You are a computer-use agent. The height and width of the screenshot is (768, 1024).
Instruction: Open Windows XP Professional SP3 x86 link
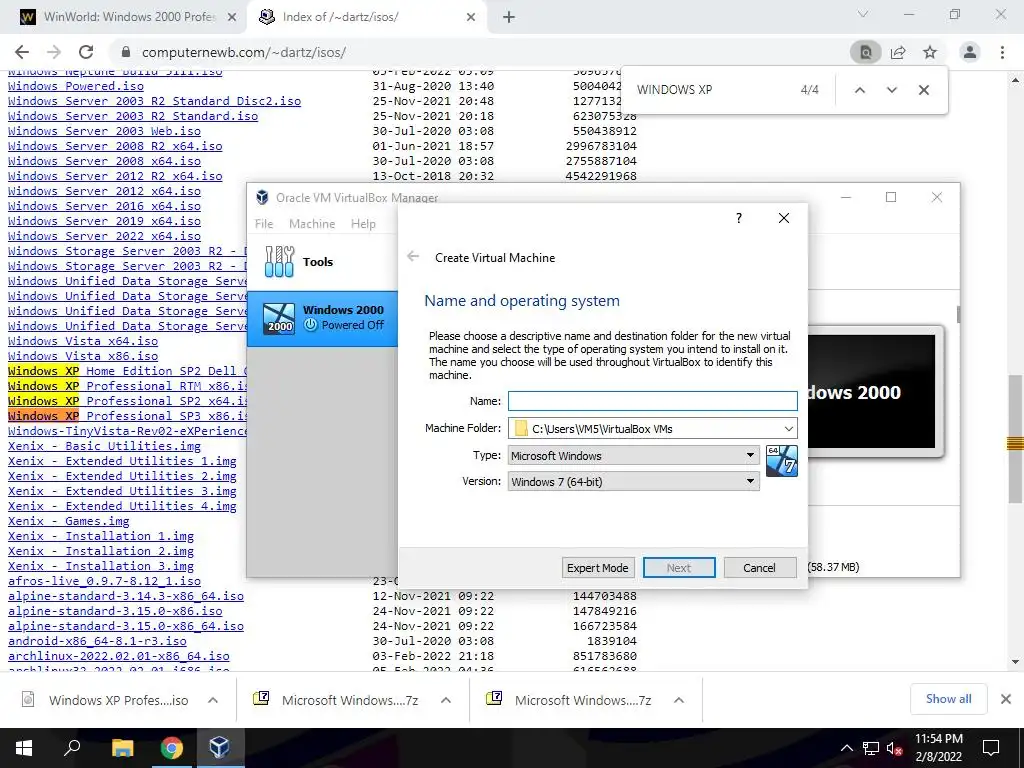point(128,416)
